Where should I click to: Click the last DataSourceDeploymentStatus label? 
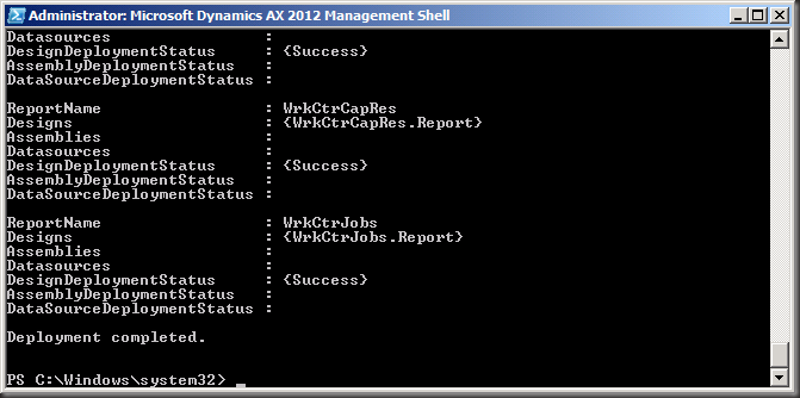[130, 309]
